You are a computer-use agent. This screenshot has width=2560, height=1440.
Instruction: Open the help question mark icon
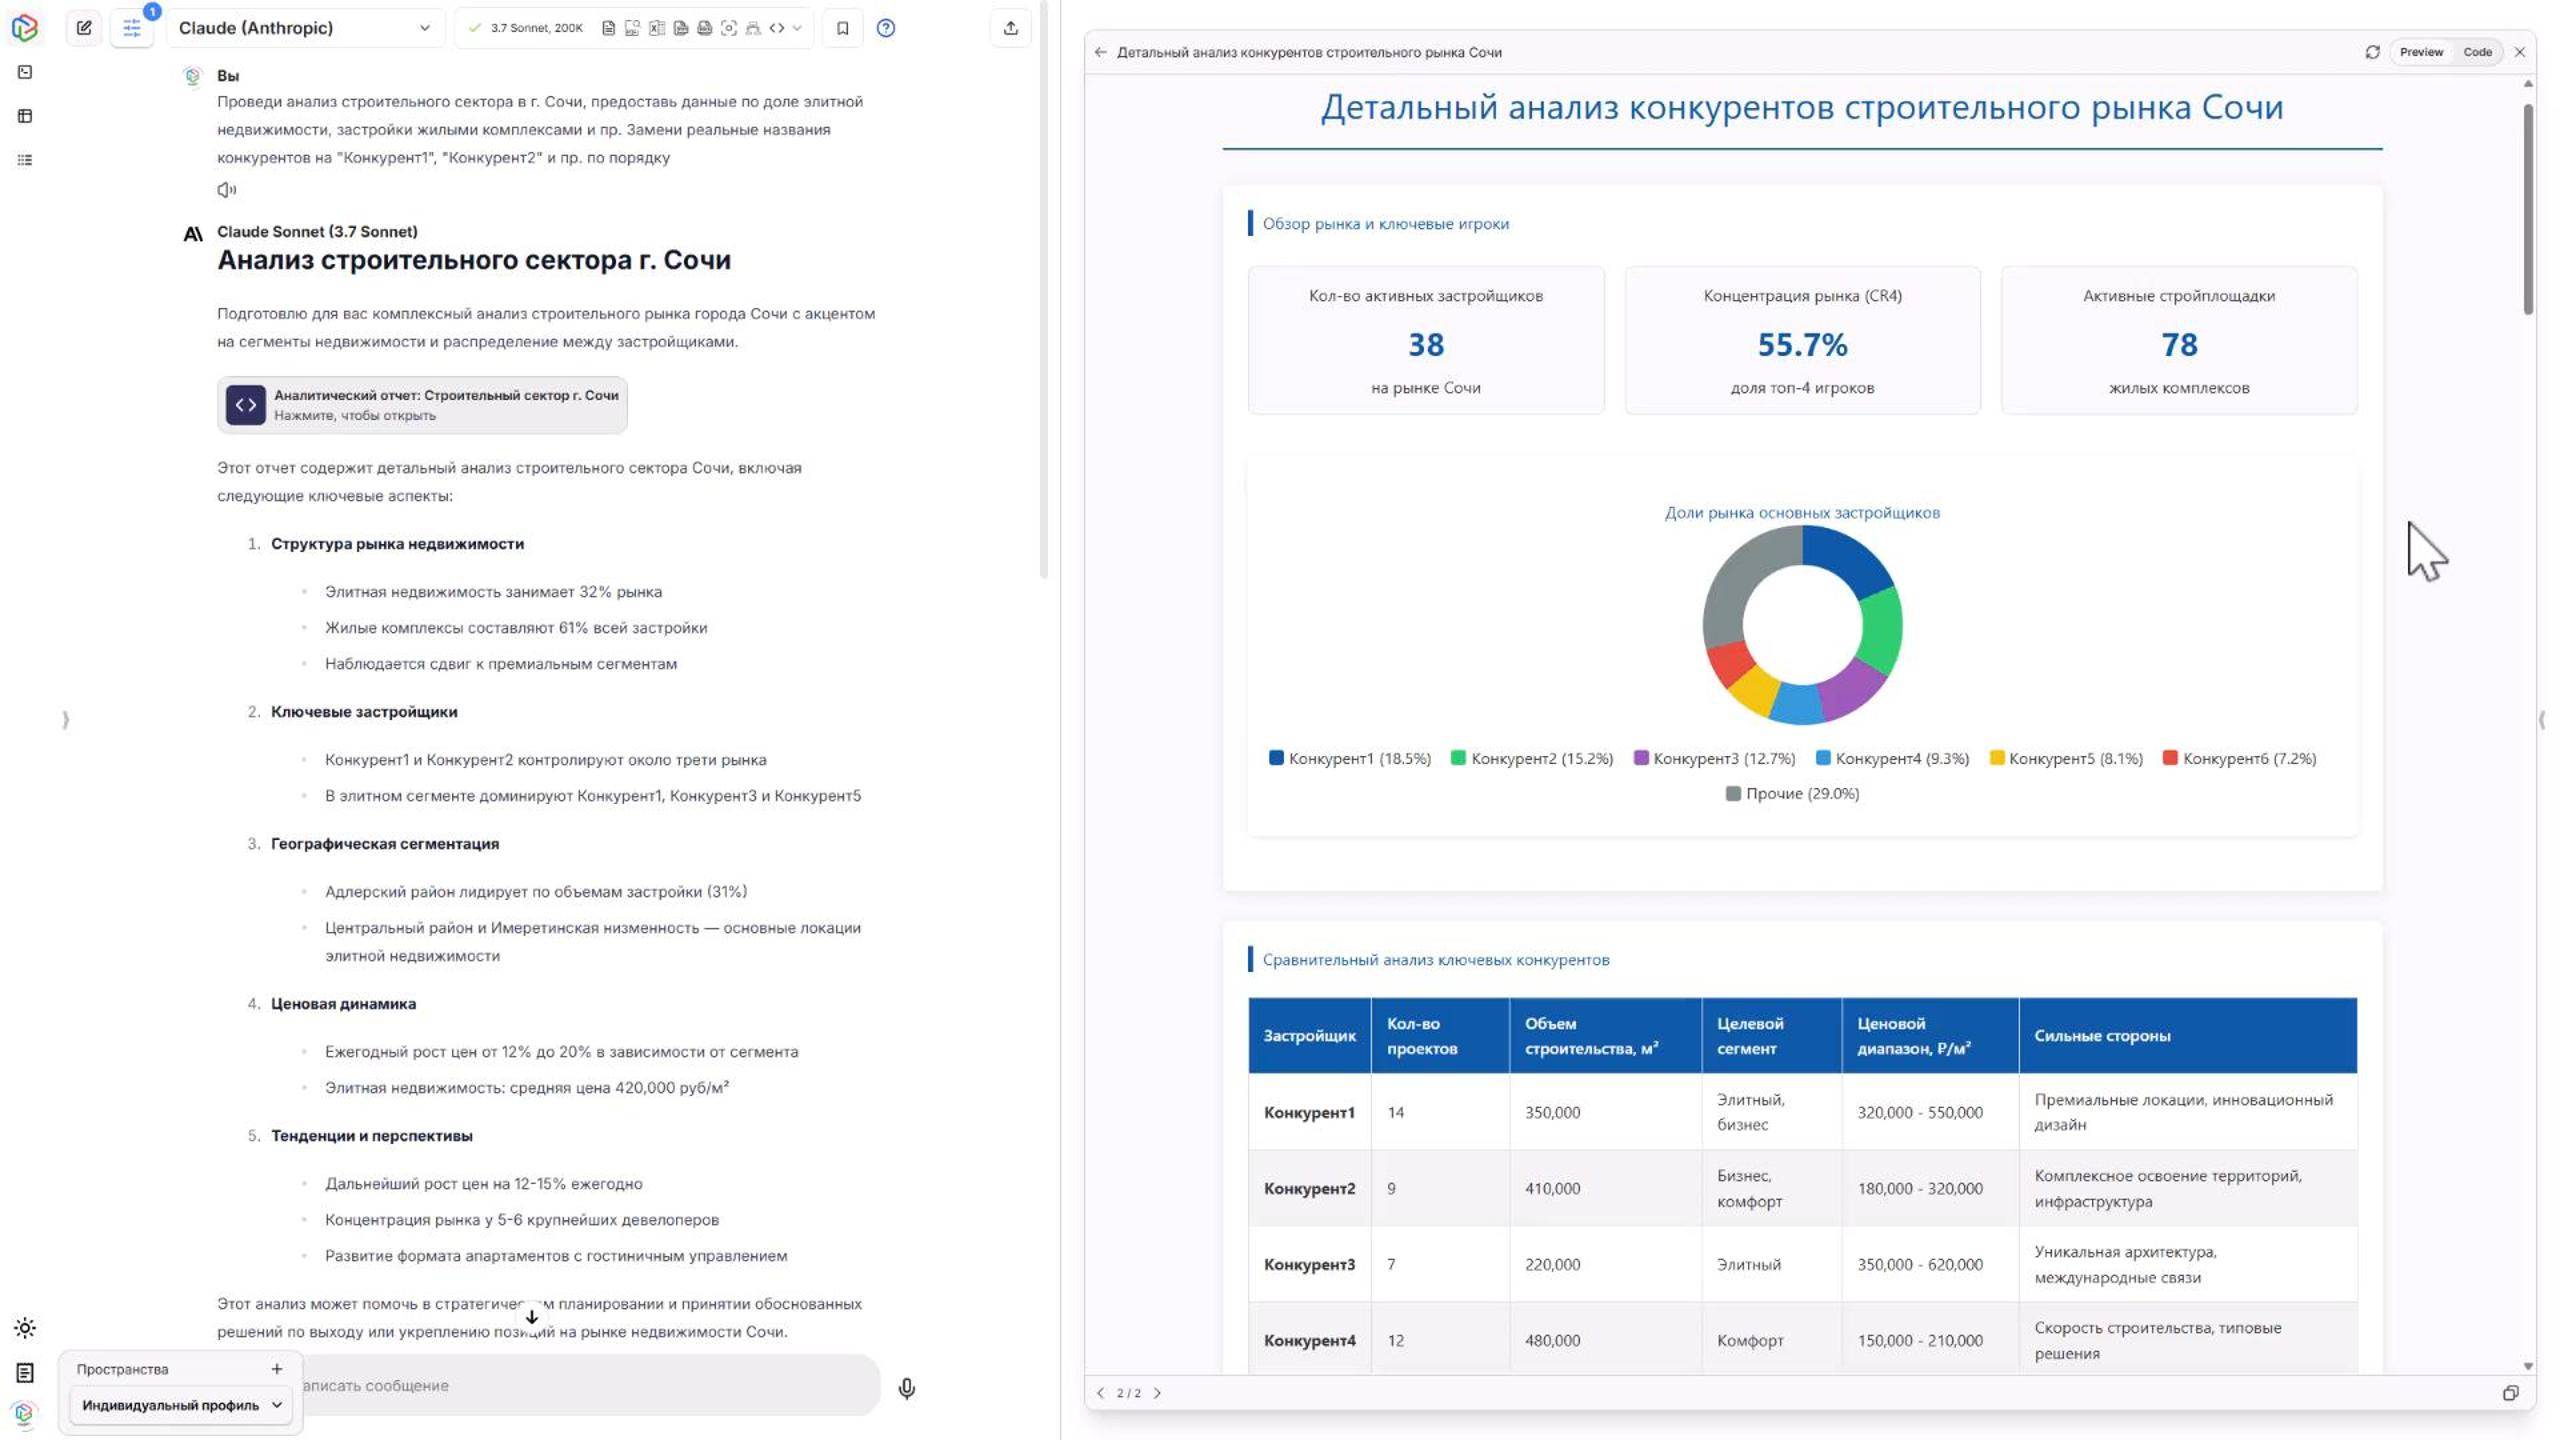[885, 28]
